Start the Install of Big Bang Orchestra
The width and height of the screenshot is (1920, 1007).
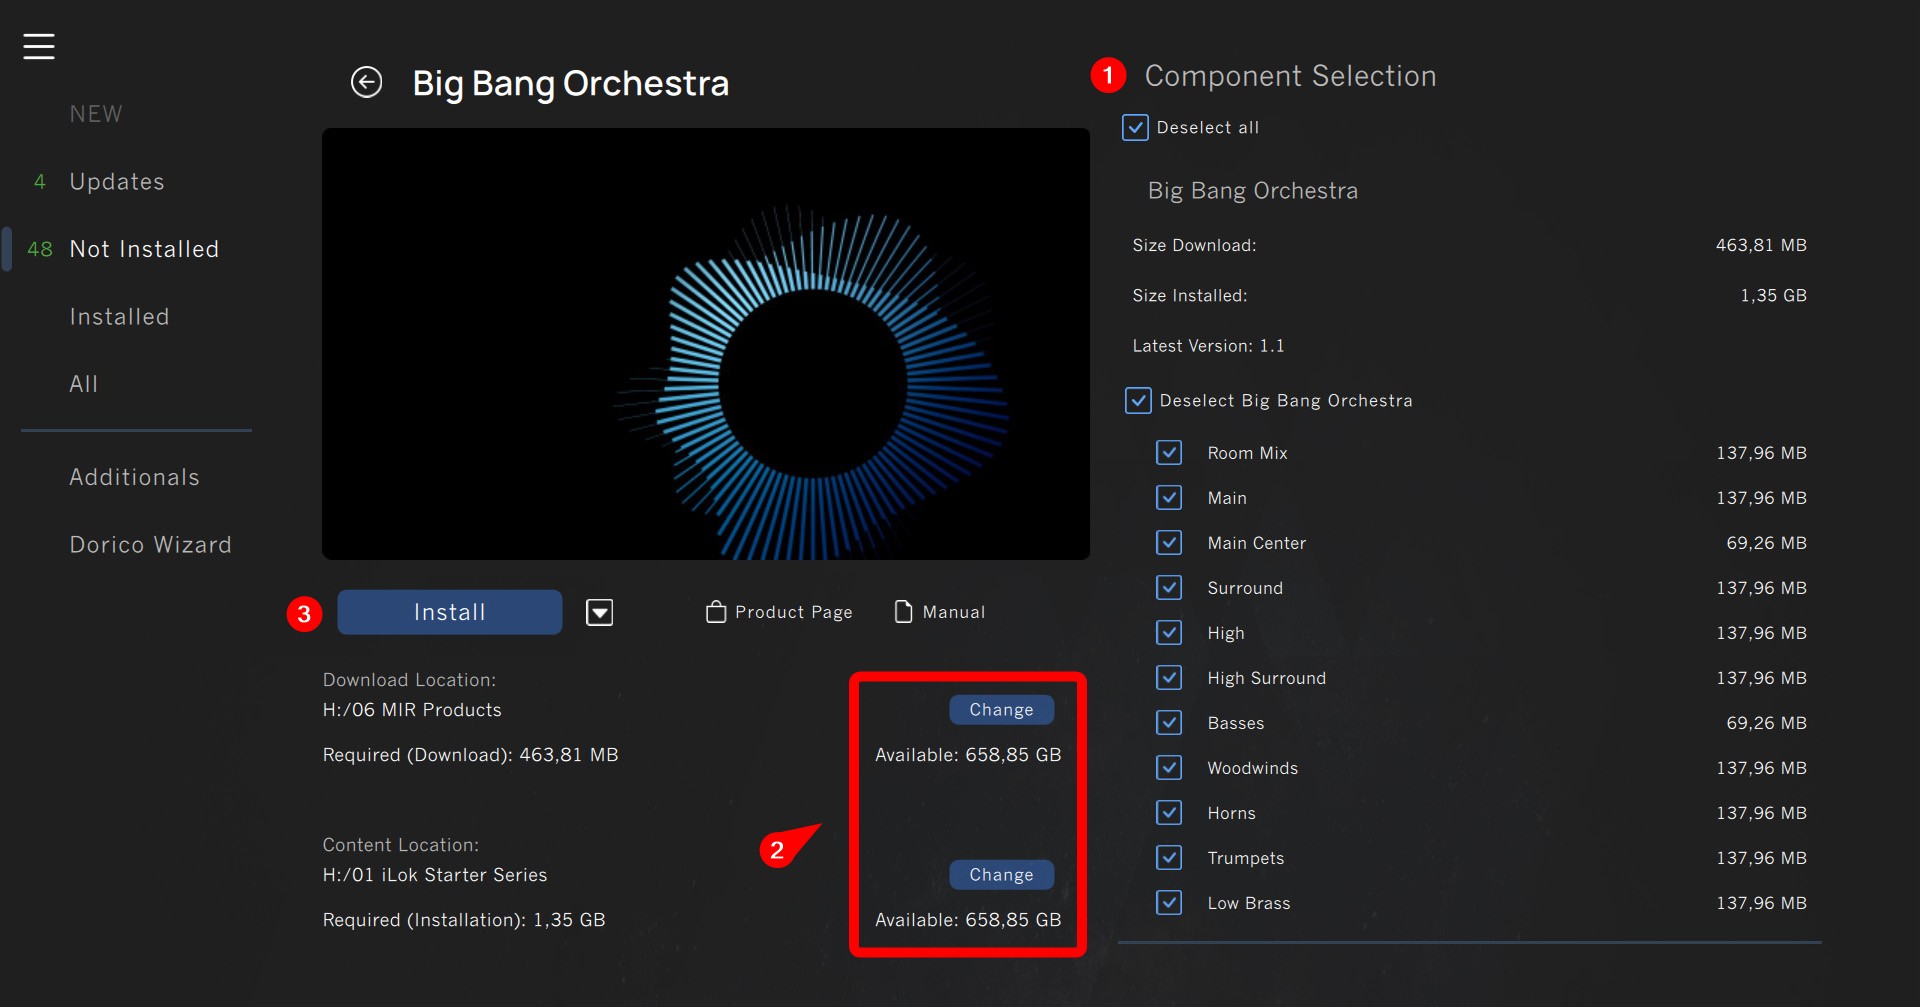(450, 612)
